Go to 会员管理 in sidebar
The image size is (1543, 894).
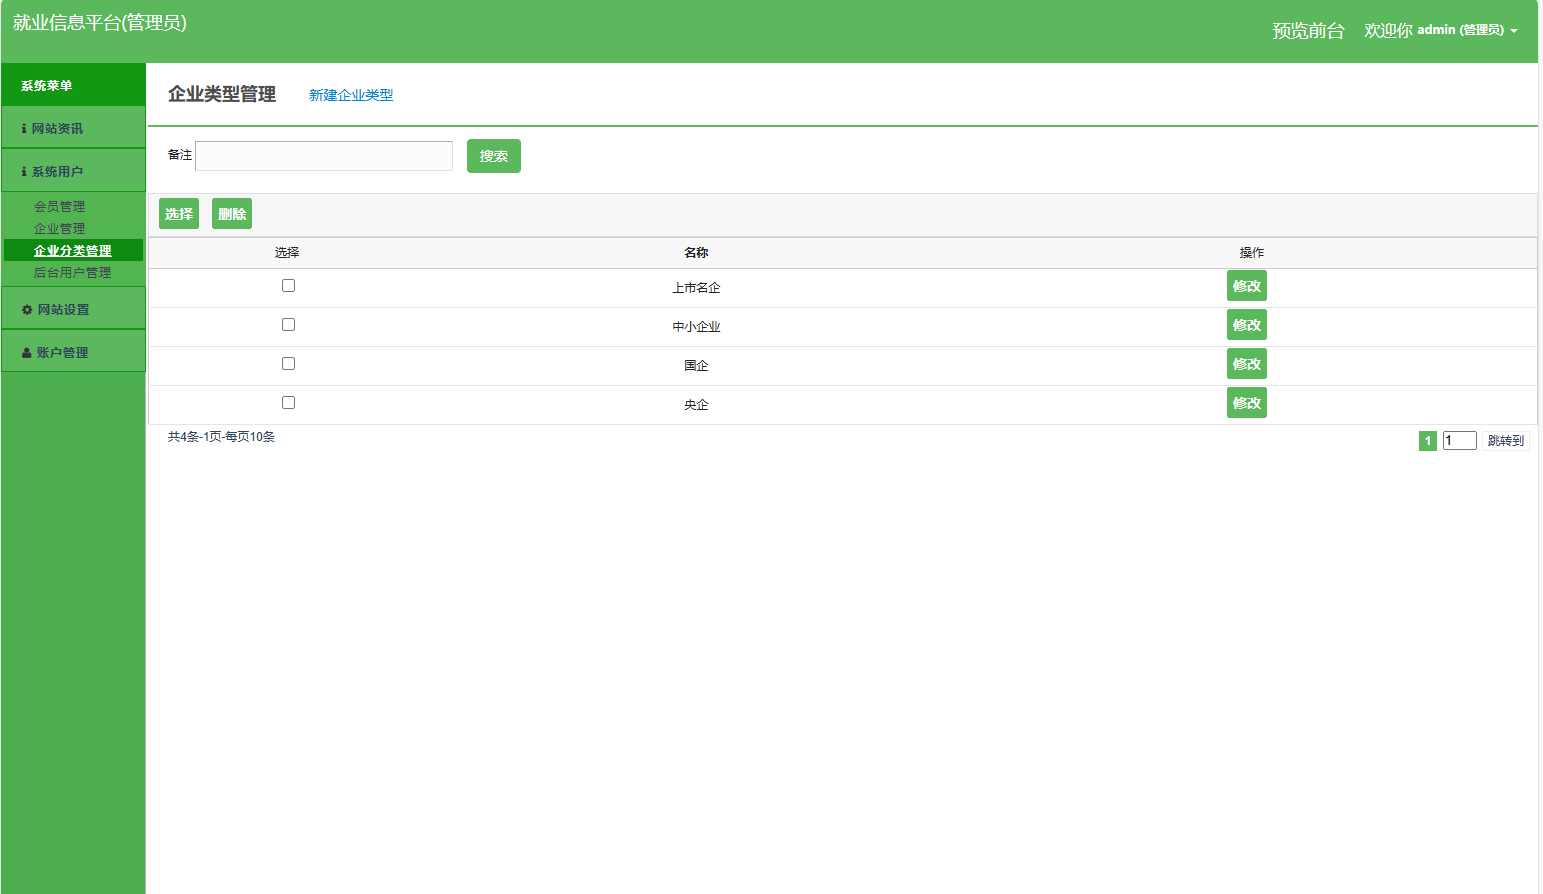(x=60, y=207)
